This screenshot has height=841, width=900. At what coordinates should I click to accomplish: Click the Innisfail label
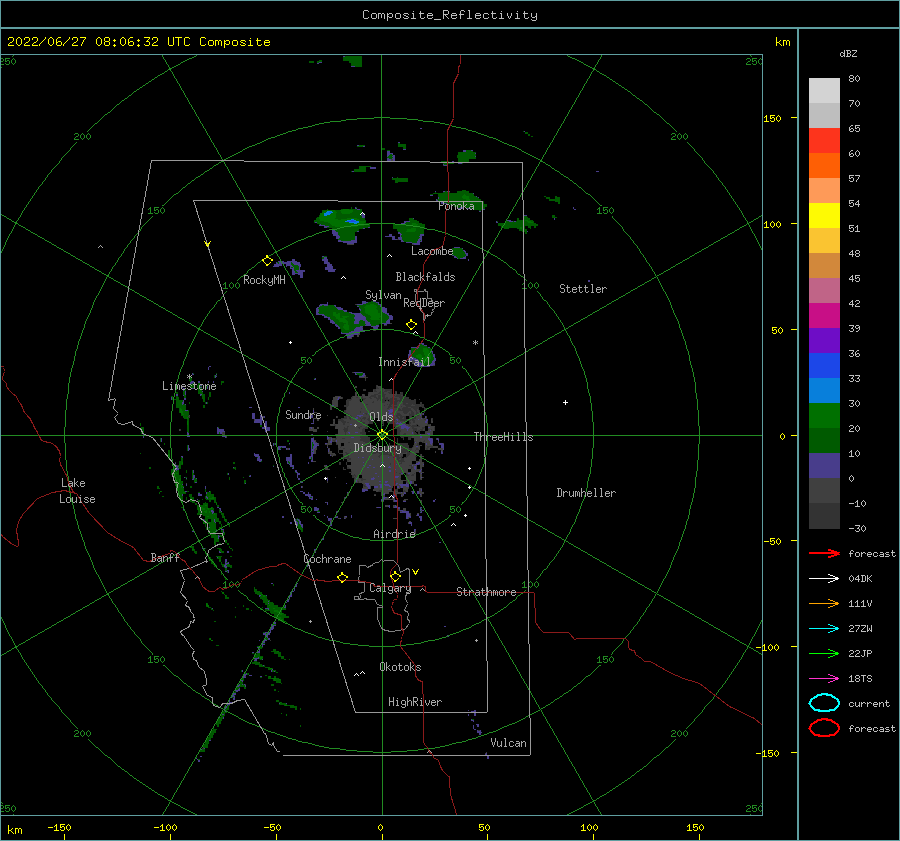click(404, 362)
